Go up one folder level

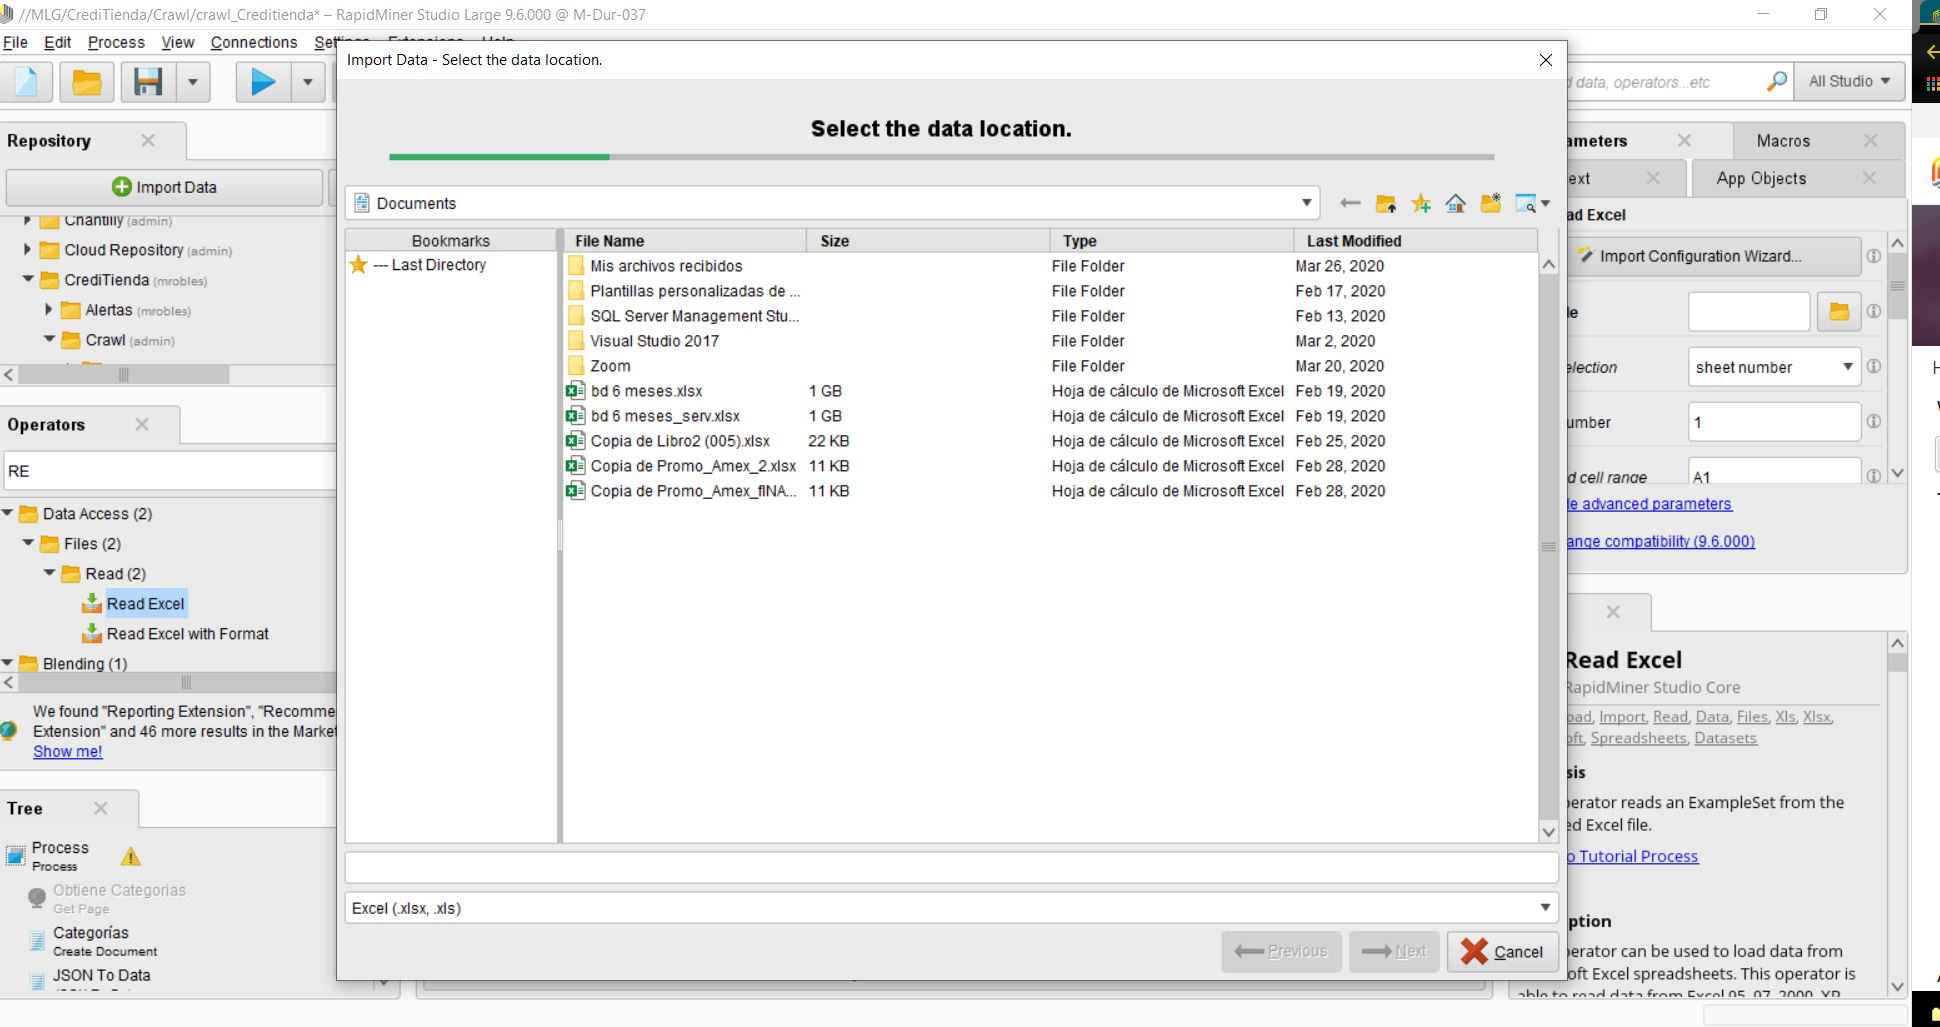click(x=1385, y=203)
